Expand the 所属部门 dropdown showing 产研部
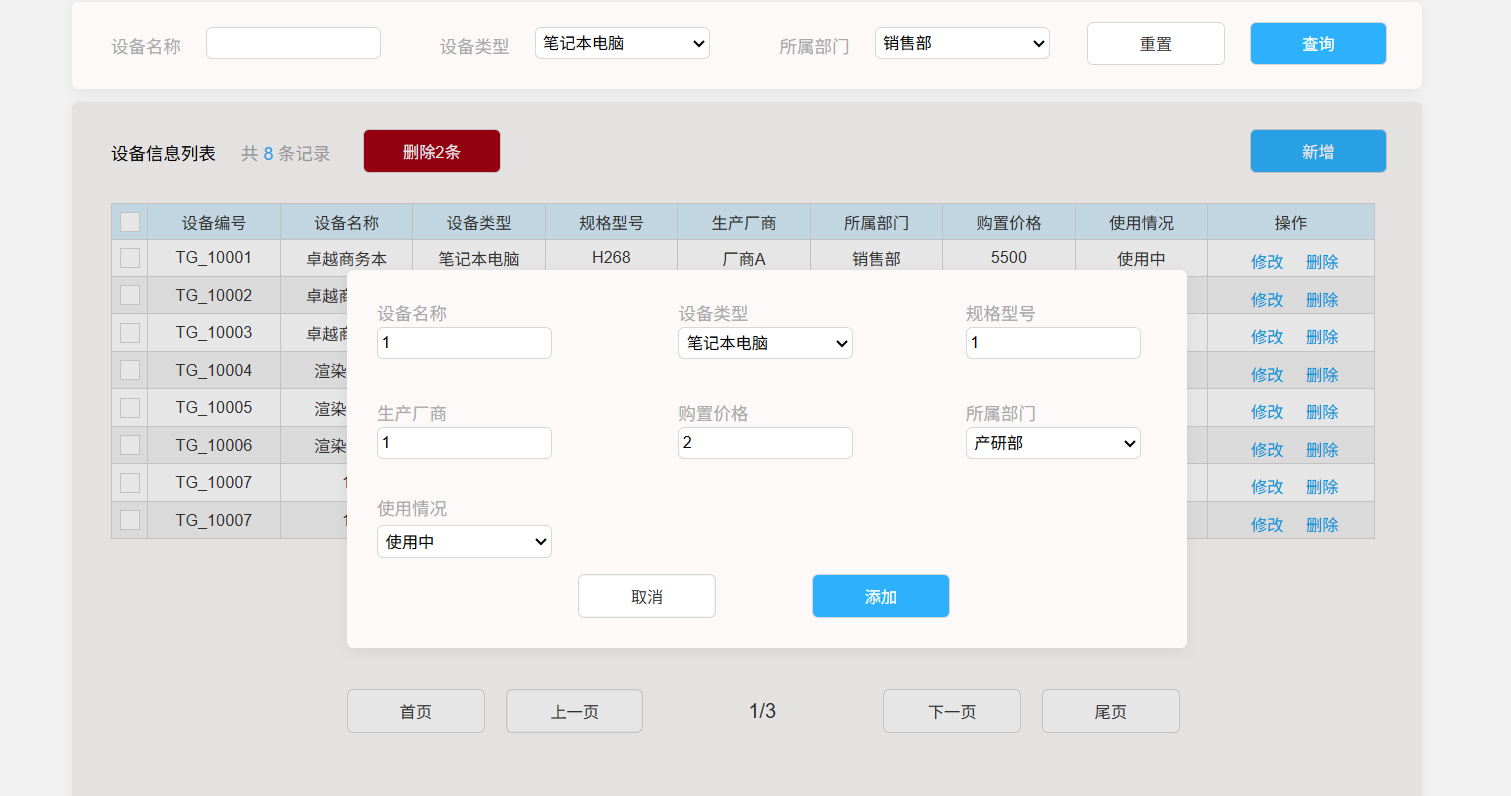The width and height of the screenshot is (1511, 796). [1053, 443]
